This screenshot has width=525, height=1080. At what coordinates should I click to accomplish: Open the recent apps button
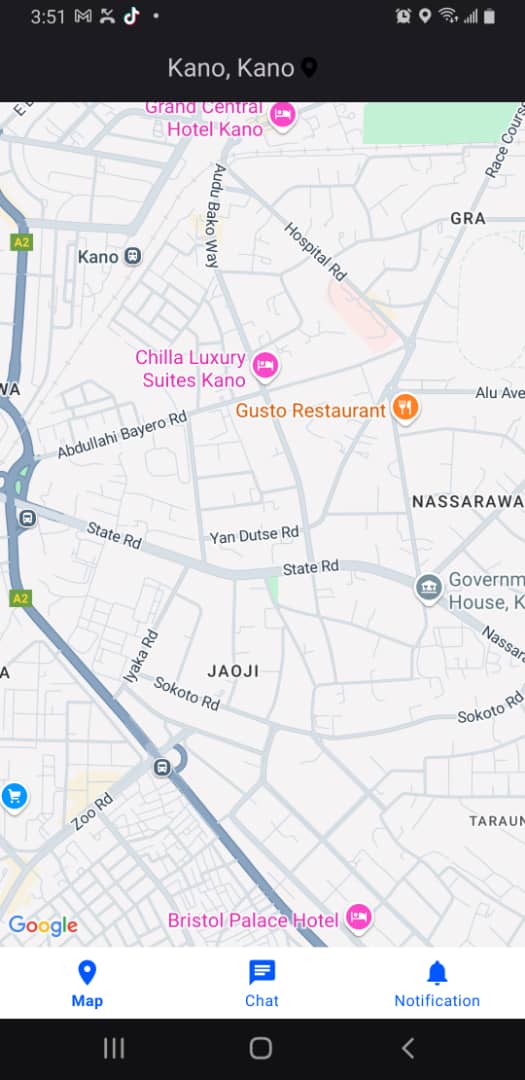tap(114, 1048)
